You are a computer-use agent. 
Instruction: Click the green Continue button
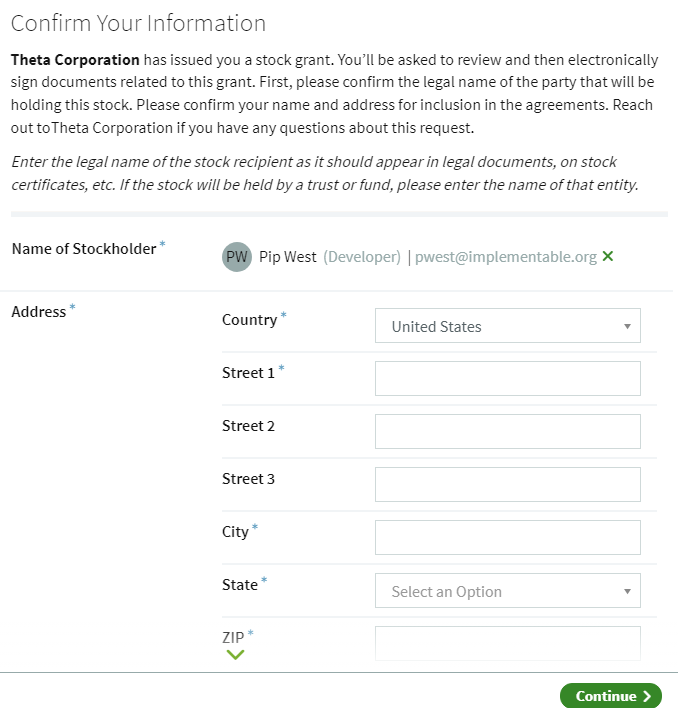(x=611, y=696)
